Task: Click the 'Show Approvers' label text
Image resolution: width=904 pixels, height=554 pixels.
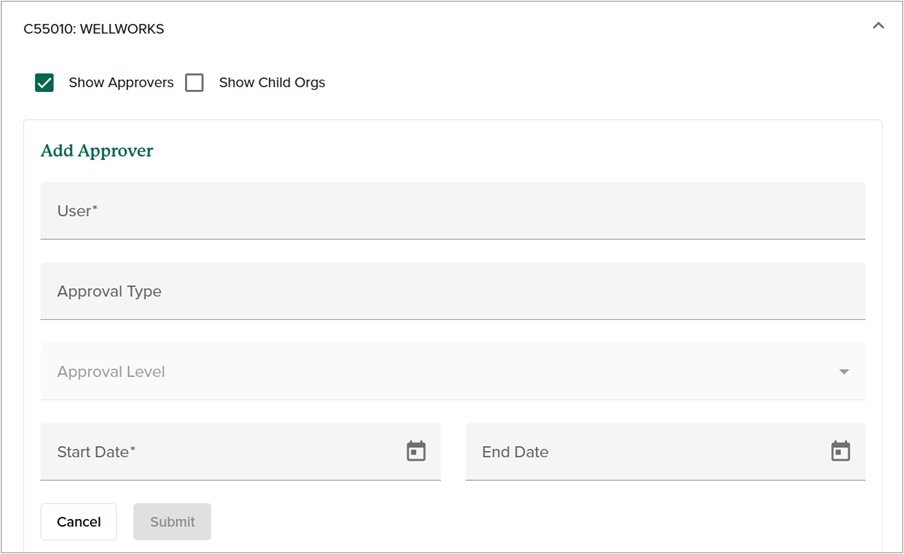Action: click(121, 83)
